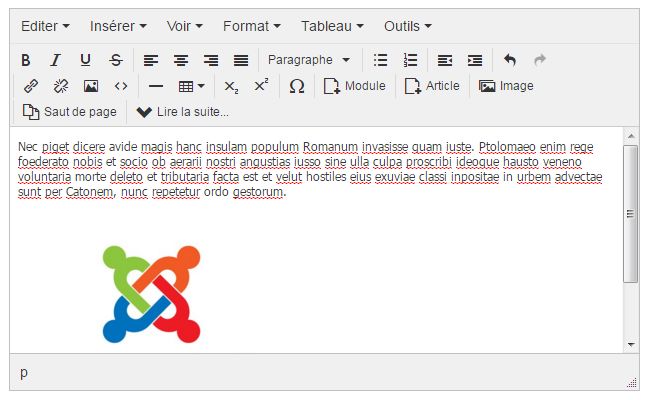650x400 pixels.
Task: Toggle bold formatting
Action: point(26,60)
